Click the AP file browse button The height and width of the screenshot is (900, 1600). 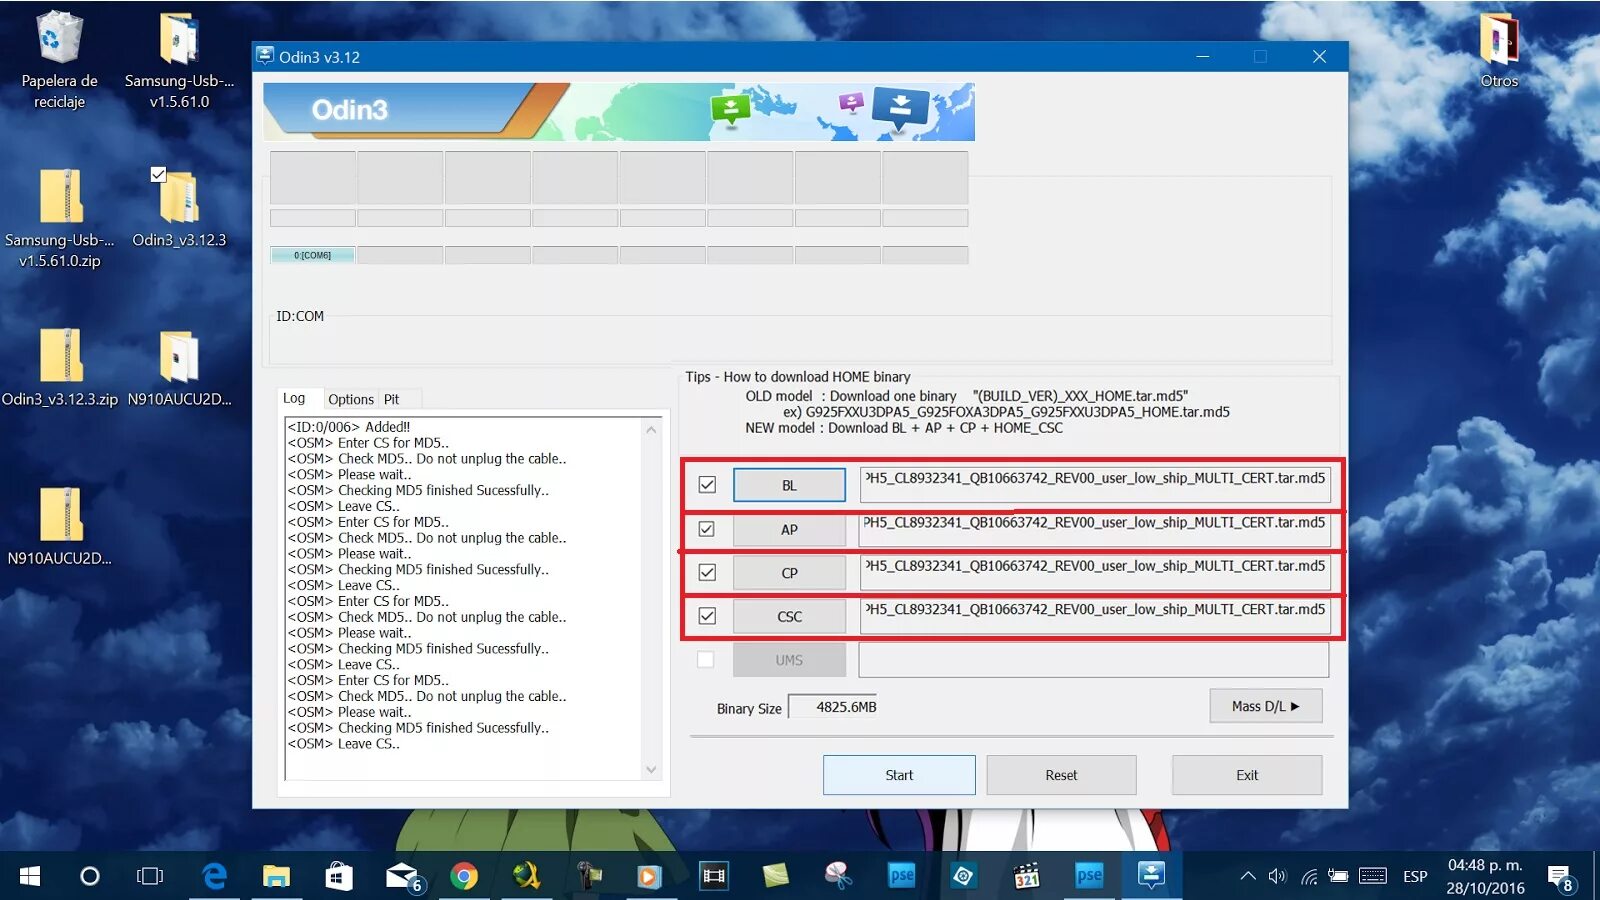pos(789,529)
